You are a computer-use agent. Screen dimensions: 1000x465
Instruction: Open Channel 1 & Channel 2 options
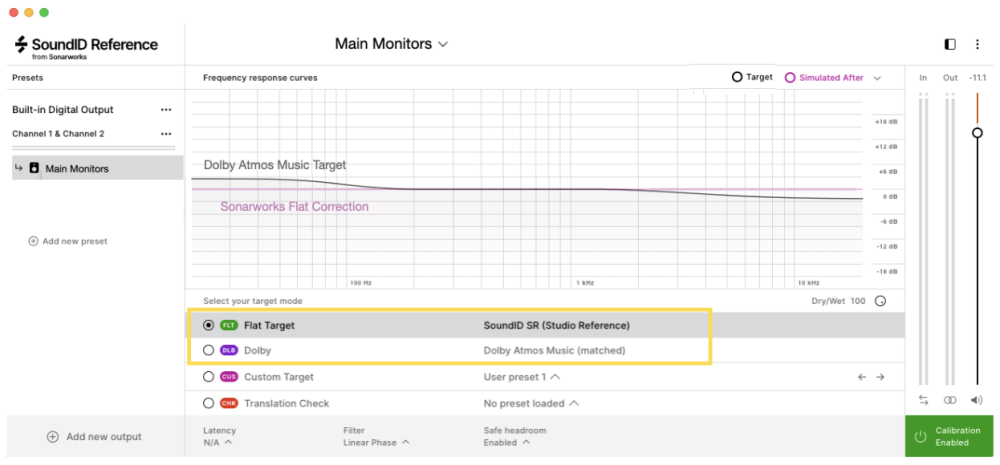pyautogui.click(x=166, y=134)
